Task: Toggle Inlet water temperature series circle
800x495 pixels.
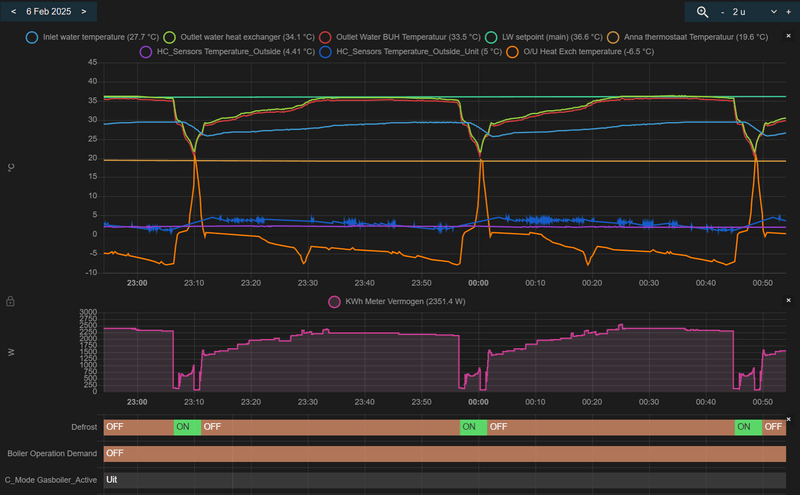Action: pyautogui.click(x=32, y=37)
